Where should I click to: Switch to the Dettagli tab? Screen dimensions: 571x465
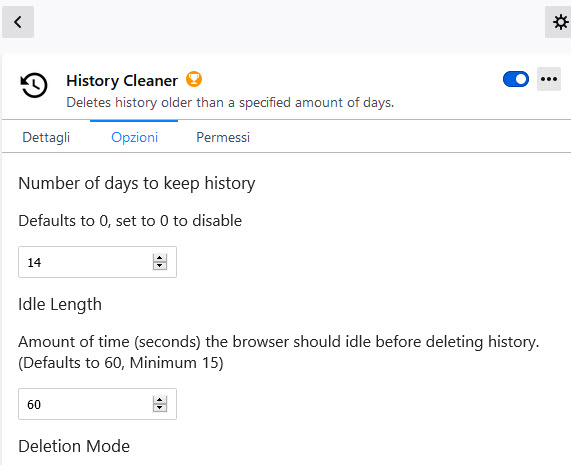[46, 137]
